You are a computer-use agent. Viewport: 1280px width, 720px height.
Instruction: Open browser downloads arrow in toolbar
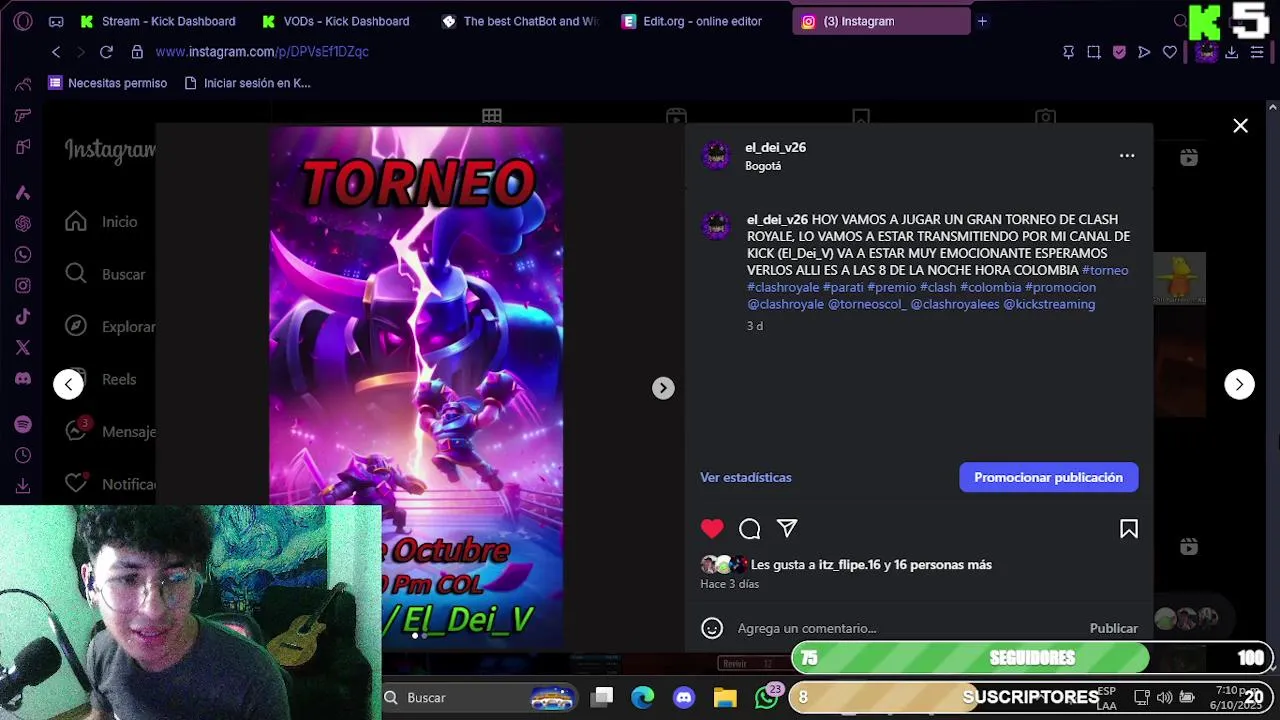click(1232, 52)
